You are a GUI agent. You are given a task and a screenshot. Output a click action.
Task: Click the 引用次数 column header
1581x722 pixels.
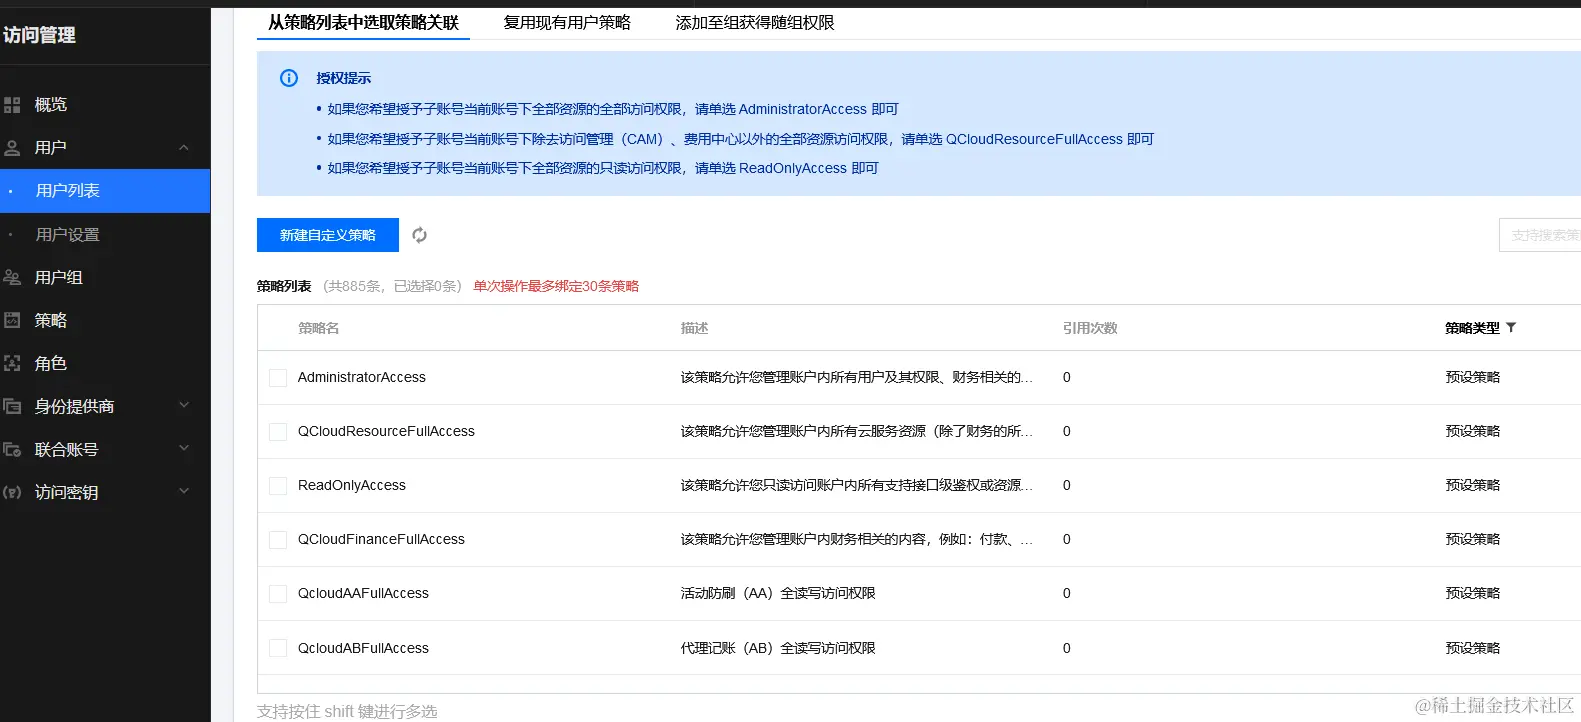pos(1090,328)
